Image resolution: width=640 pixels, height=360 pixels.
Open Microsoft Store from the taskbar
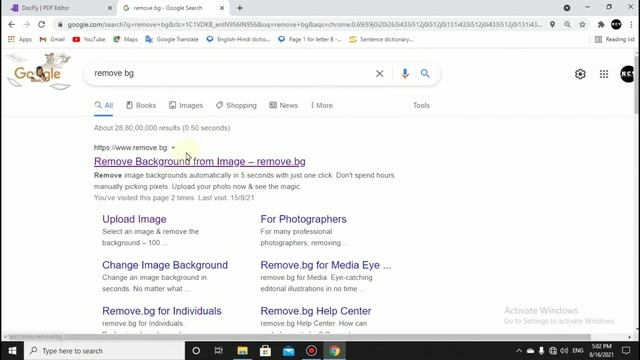[x=265, y=351]
